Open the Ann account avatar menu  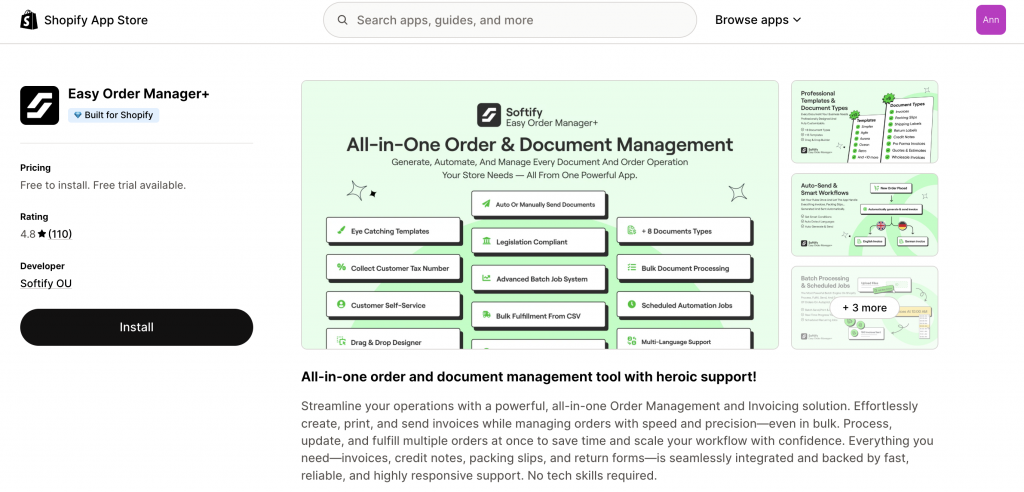991,20
